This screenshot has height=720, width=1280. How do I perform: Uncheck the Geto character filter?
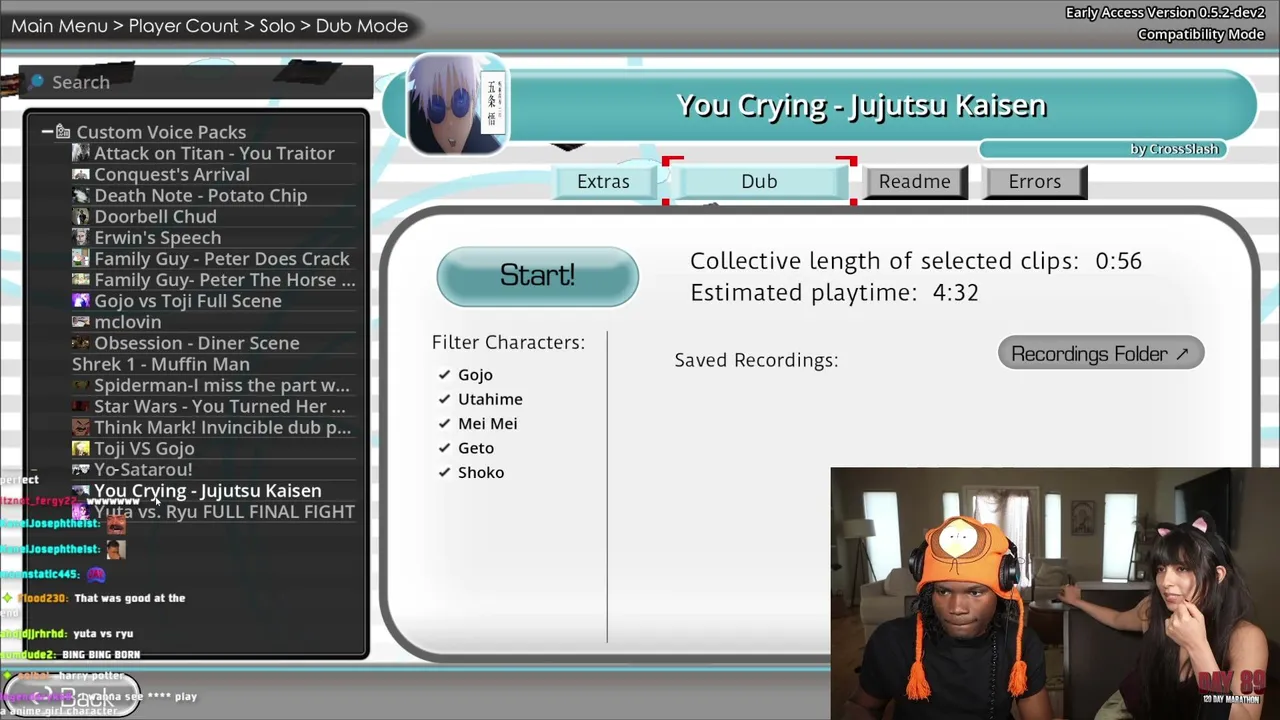point(444,448)
